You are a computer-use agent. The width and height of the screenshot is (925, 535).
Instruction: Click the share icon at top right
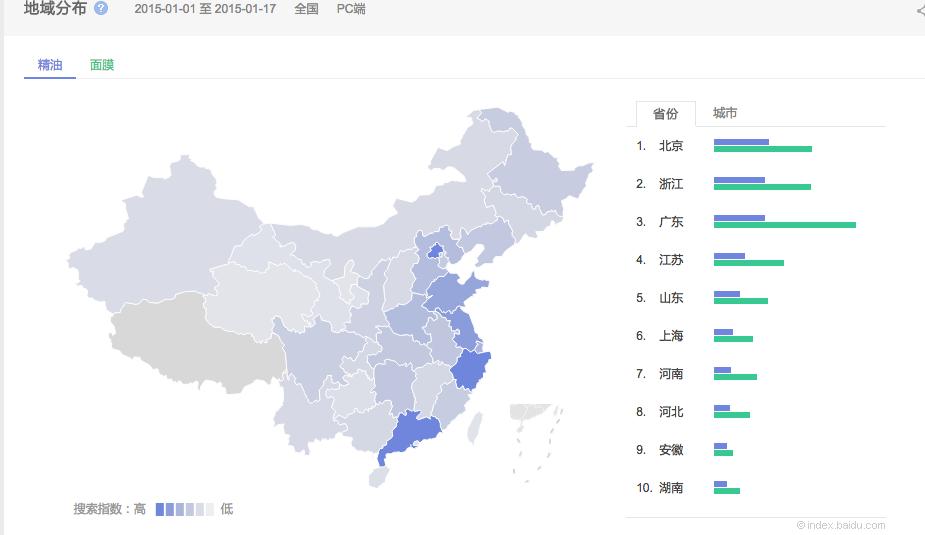click(x=921, y=10)
